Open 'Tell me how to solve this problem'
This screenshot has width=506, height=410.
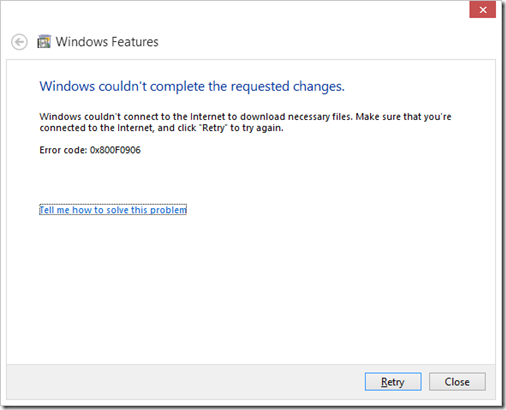[113, 210]
